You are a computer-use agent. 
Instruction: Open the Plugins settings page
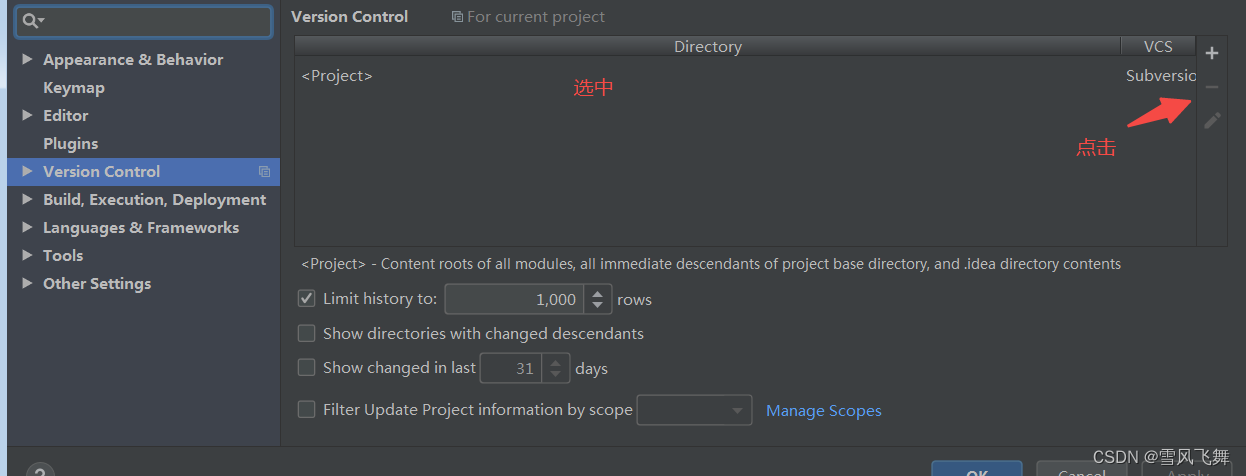70,144
